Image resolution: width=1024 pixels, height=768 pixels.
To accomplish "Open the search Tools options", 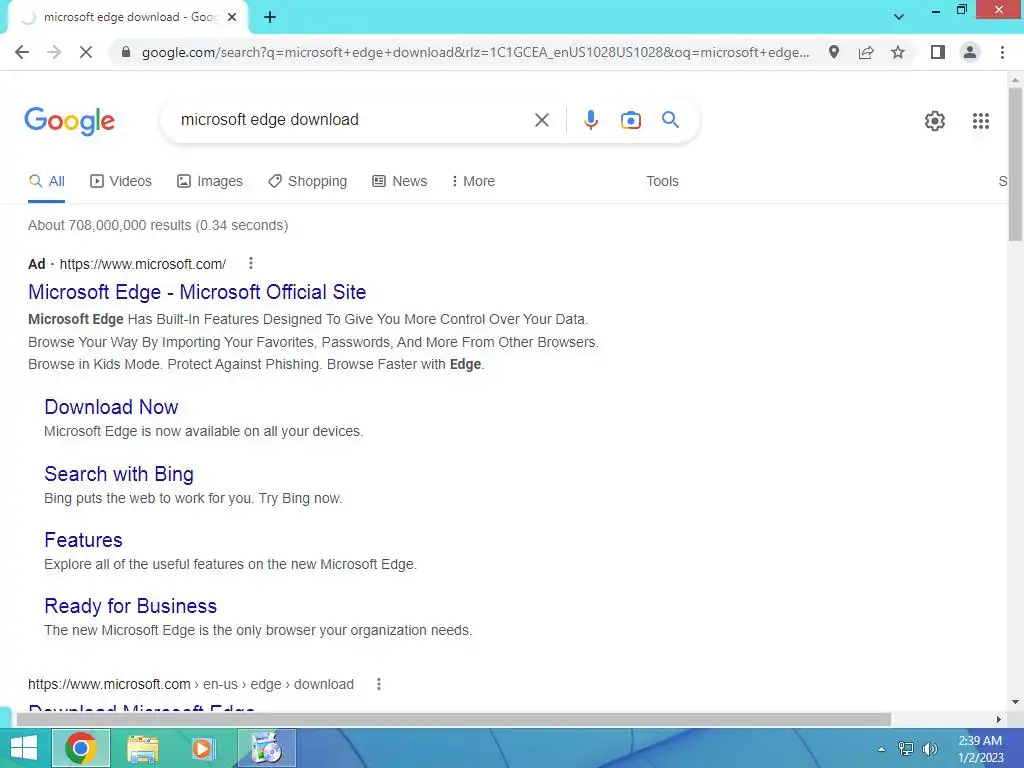I will tap(662, 182).
